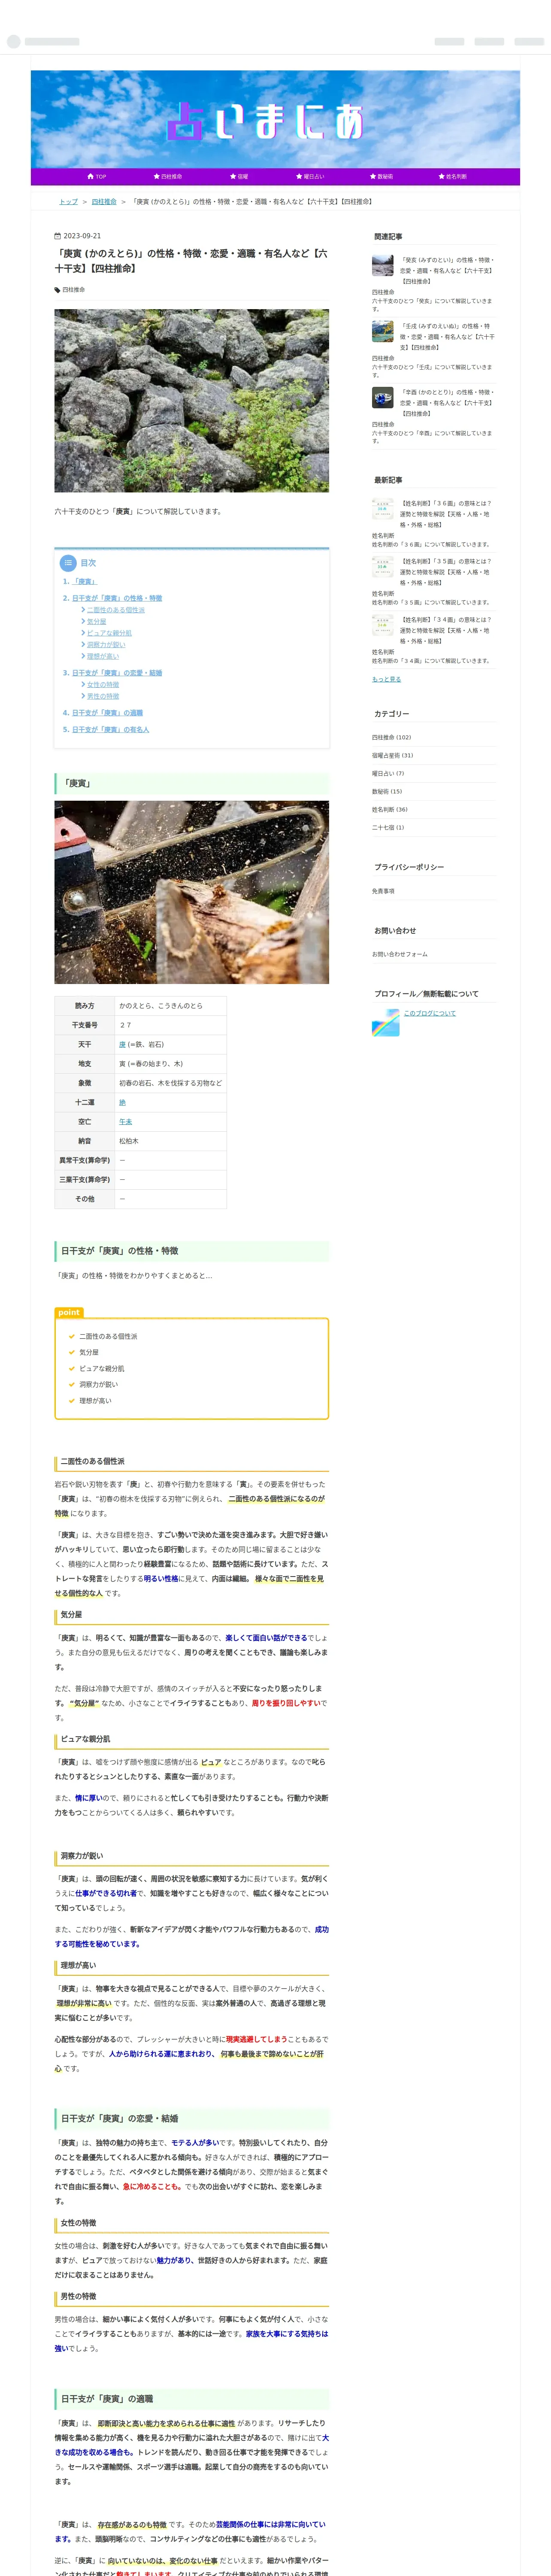This screenshot has height=2576, width=551.
Task: Click the star icon beside 数秘術
Action: click(372, 176)
